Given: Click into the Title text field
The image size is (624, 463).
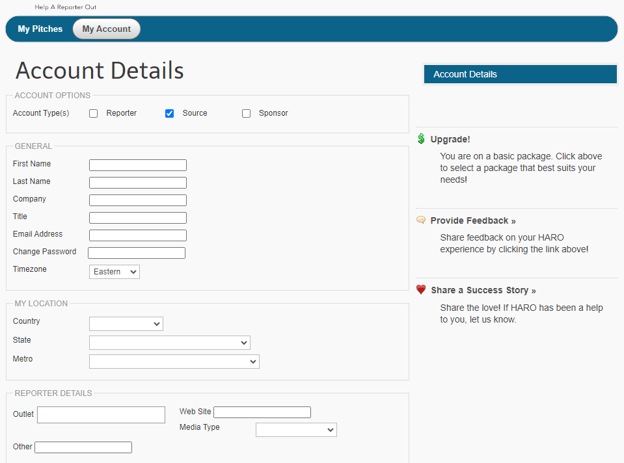Looking at the screenshot, I should 138,218.
